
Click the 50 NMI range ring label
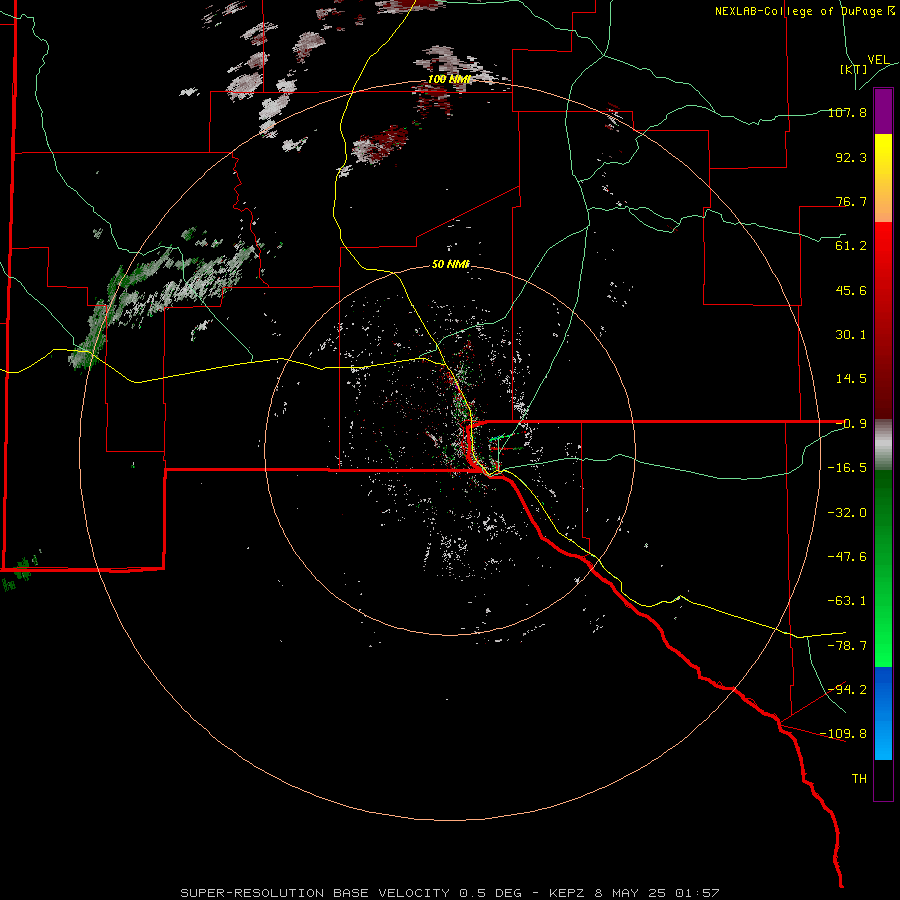(x=451, y=264)
